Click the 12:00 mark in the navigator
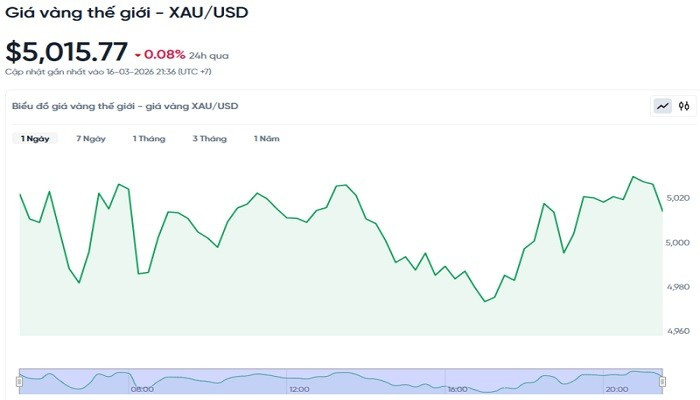The height and width of the screenshot is (400, 700). 299,389
